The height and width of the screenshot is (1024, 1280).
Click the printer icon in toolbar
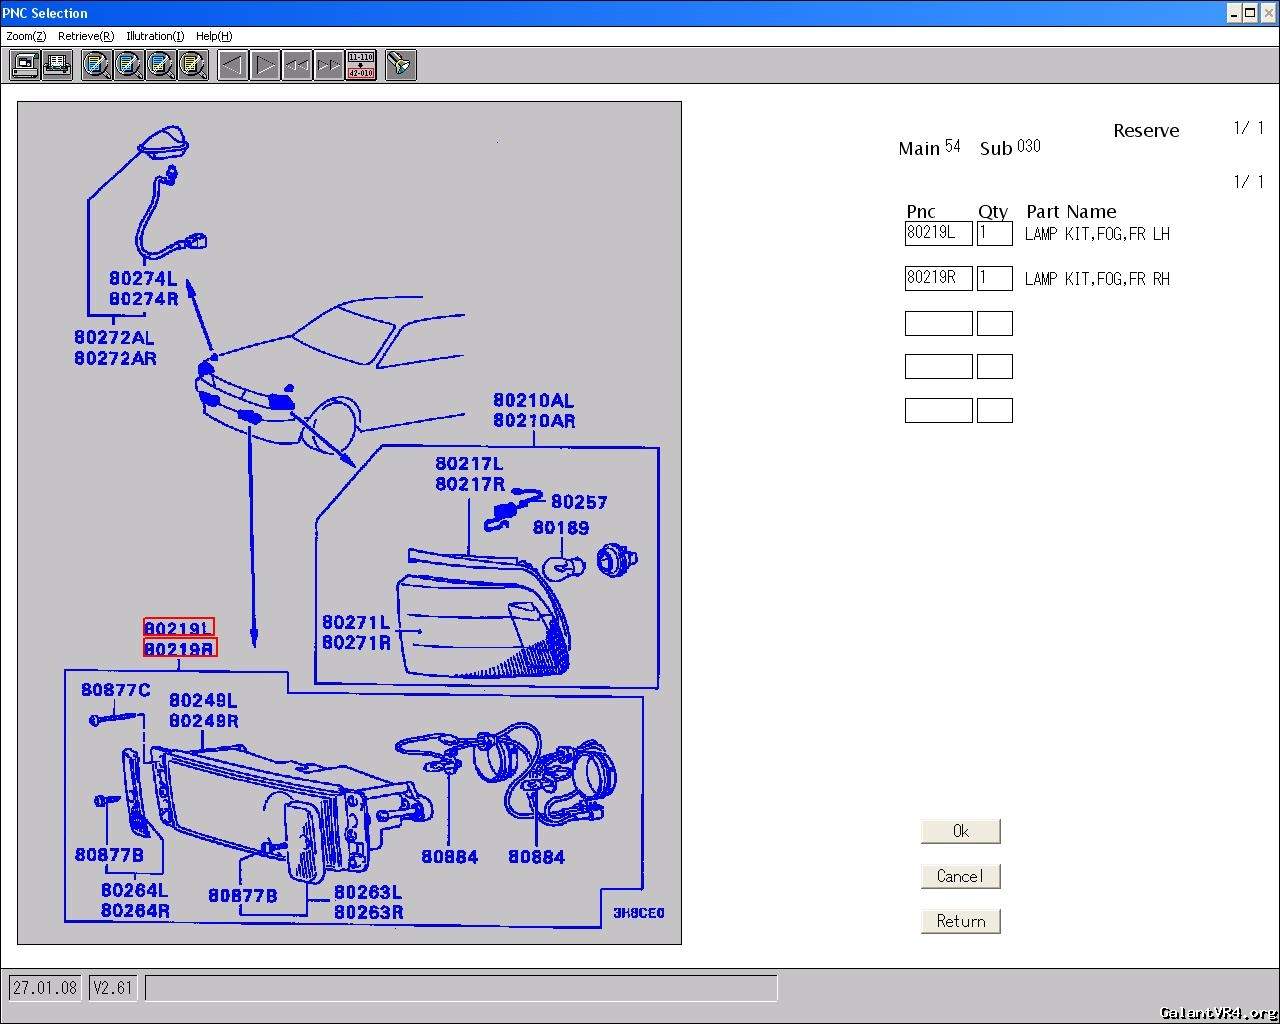[57, 65]
